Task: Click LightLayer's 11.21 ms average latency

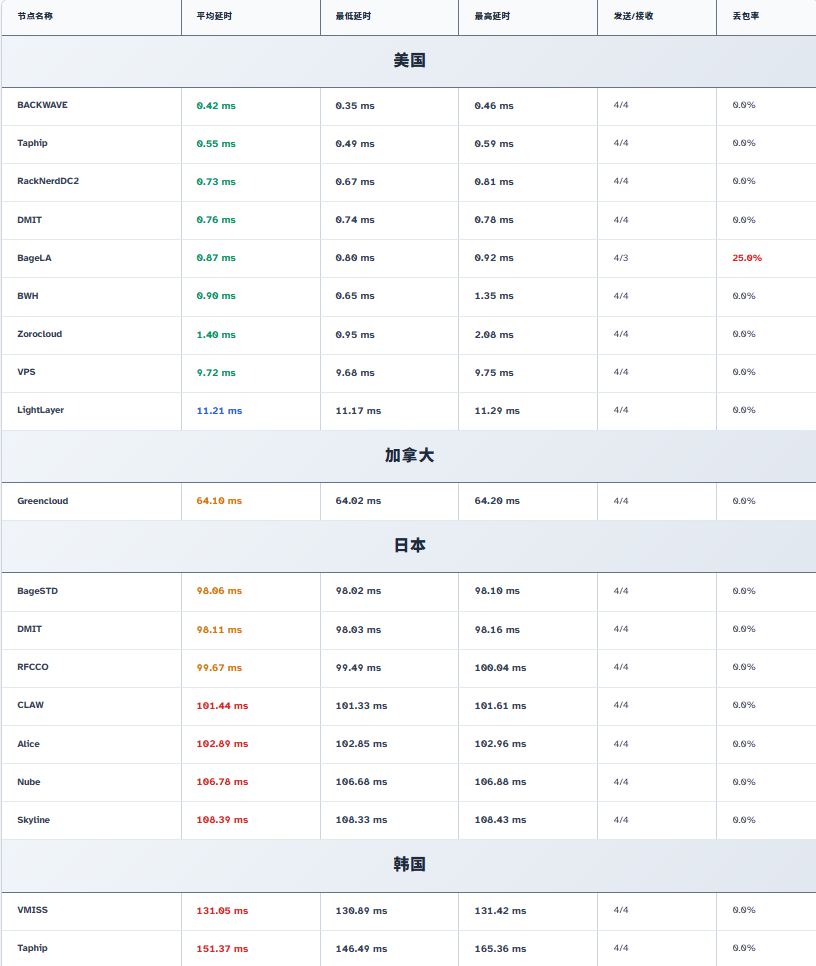Action: 219,411
